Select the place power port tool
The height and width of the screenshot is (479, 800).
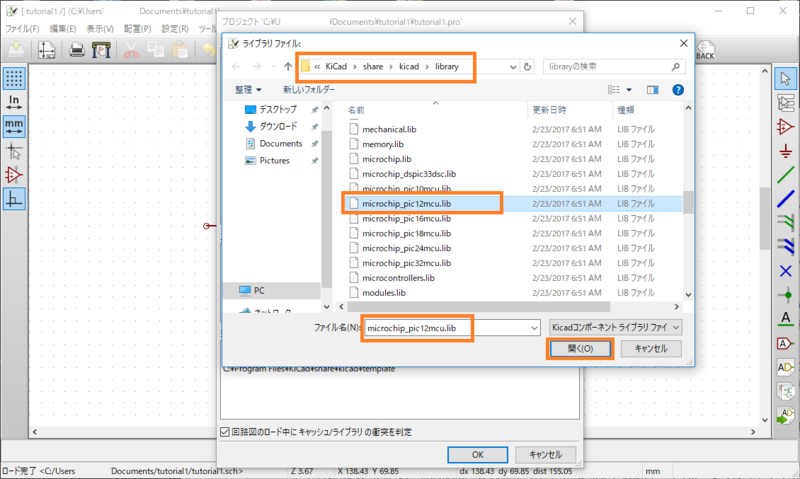pyautogui.click(x=785, y=150)
